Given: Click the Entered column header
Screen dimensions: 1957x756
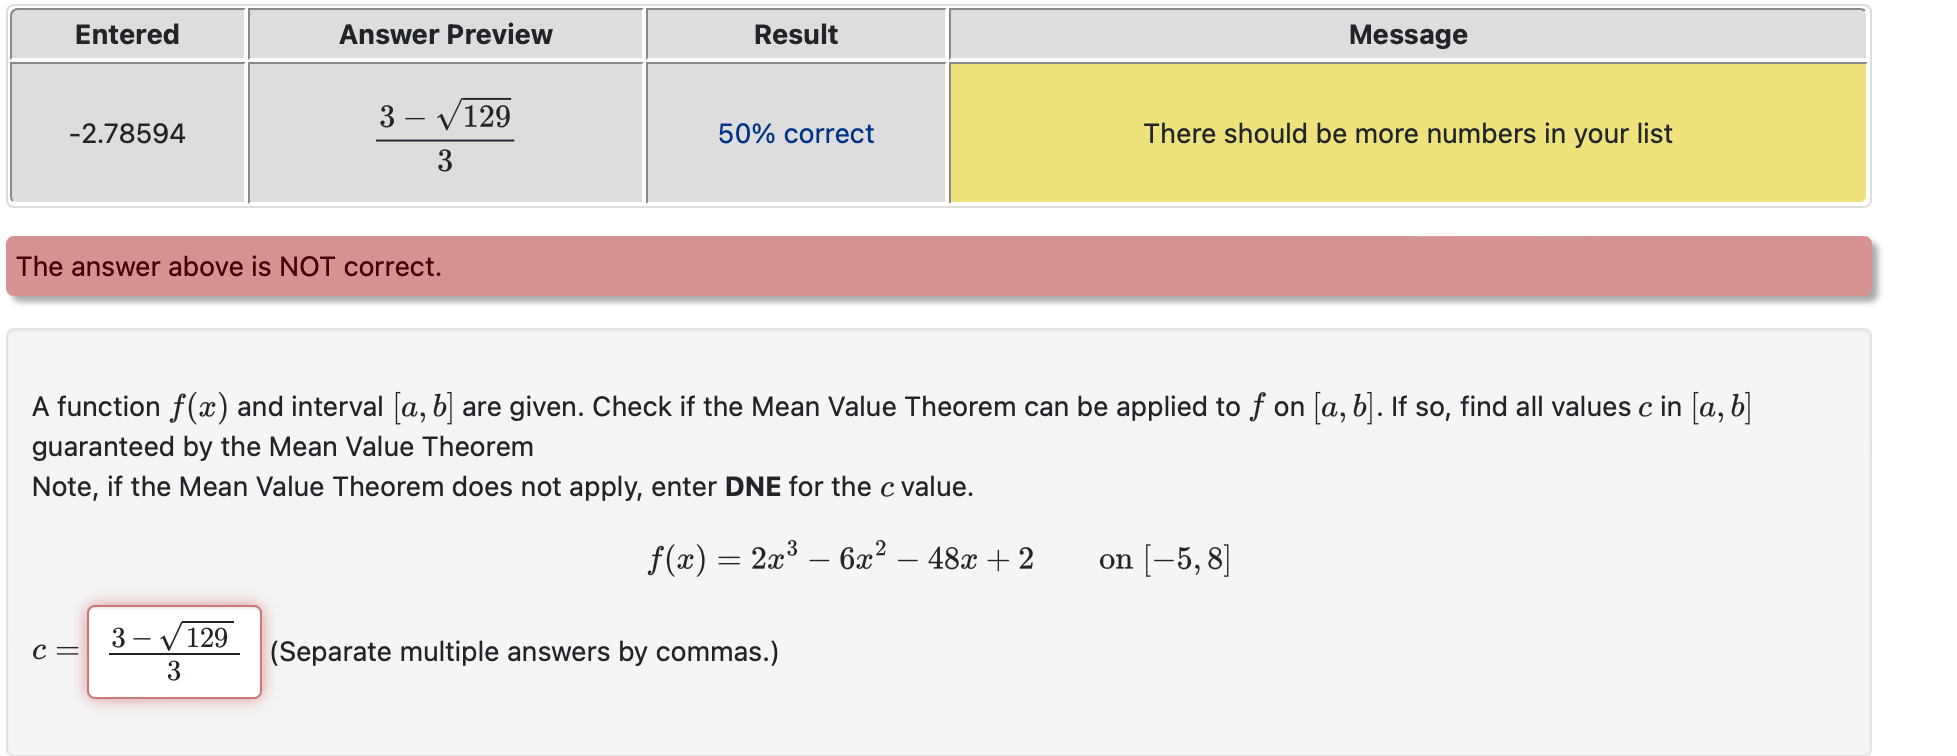Looking at the screenshot, I should point(127,34).
